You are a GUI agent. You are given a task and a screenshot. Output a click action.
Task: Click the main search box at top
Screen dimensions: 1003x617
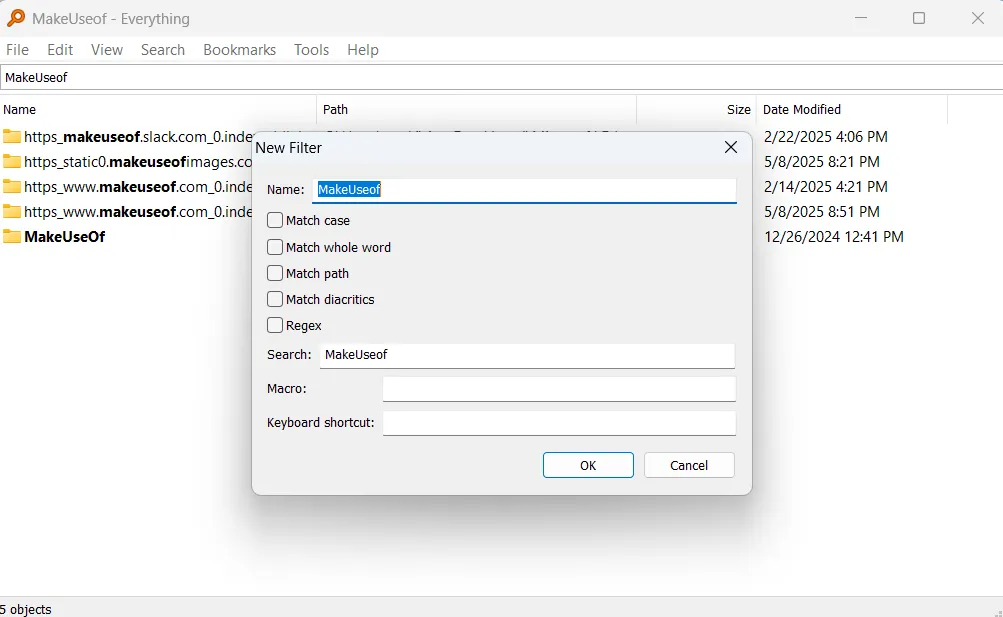500,77
